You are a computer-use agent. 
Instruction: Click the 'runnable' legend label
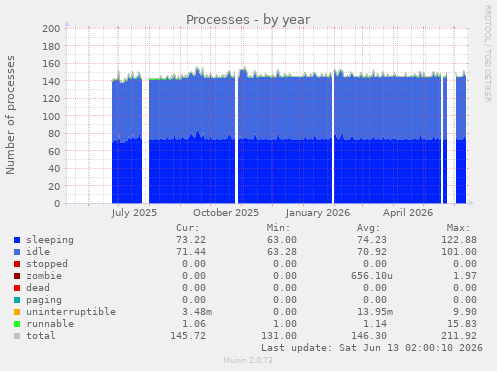[50, 324]
